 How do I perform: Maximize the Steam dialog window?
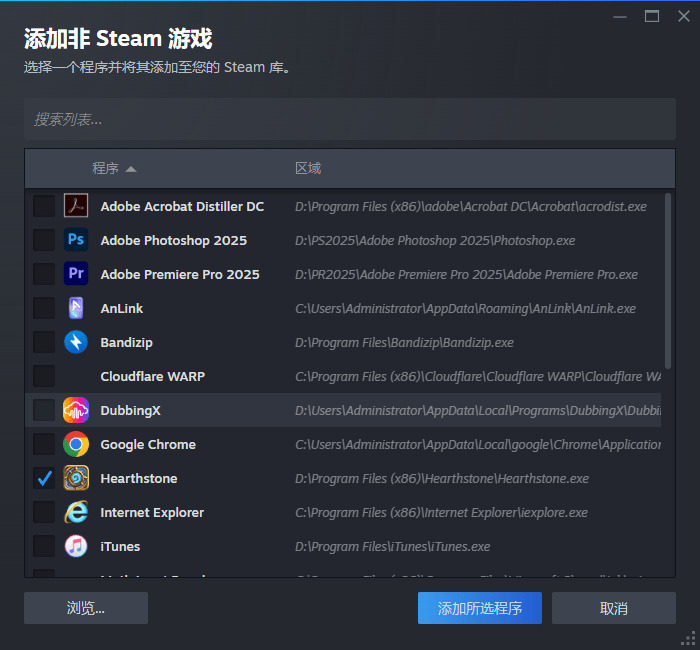click(652, 17)
